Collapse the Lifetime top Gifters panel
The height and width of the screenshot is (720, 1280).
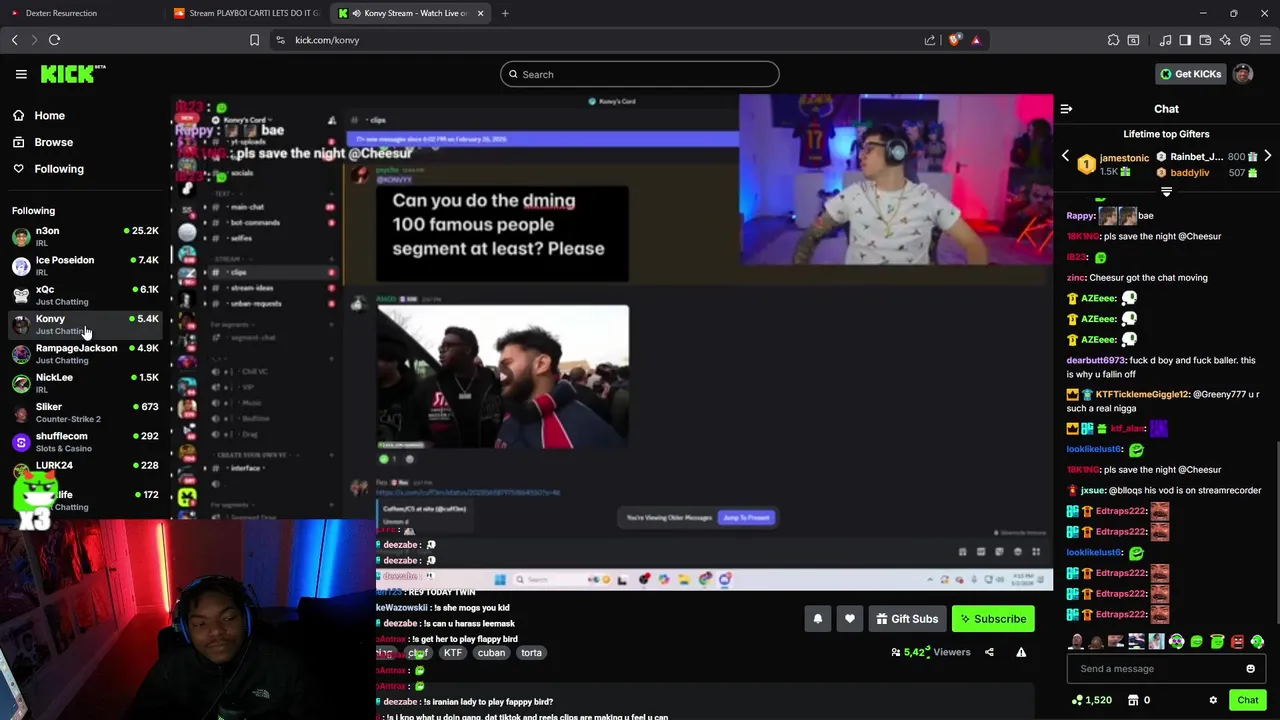[1166, 191]
